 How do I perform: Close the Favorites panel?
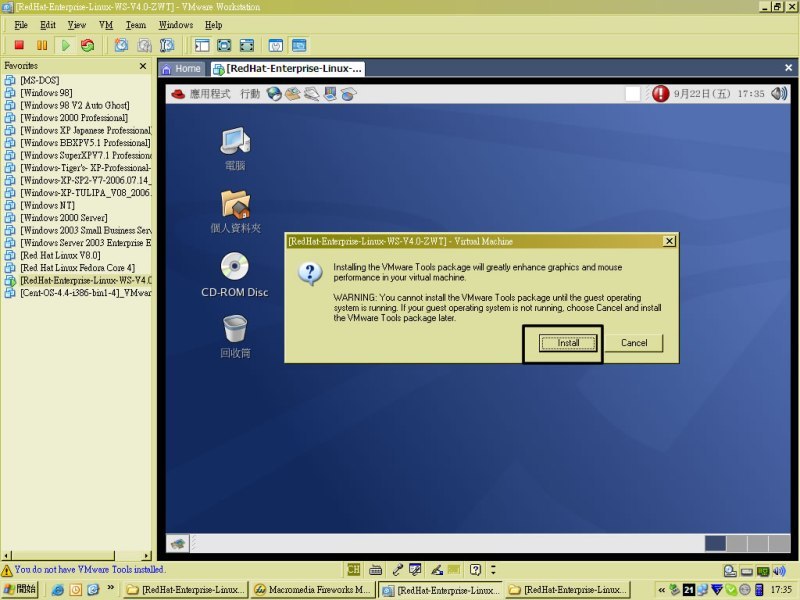pyautogui.click(x=143, y=66)
